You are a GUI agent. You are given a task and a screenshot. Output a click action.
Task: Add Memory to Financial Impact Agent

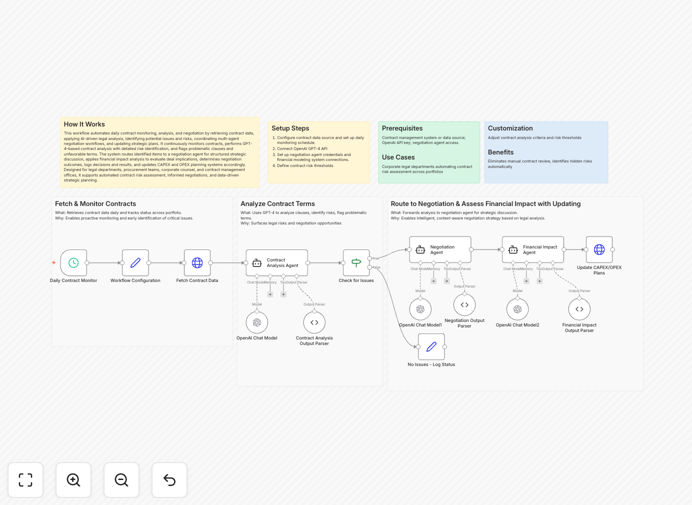coord(526,281)
